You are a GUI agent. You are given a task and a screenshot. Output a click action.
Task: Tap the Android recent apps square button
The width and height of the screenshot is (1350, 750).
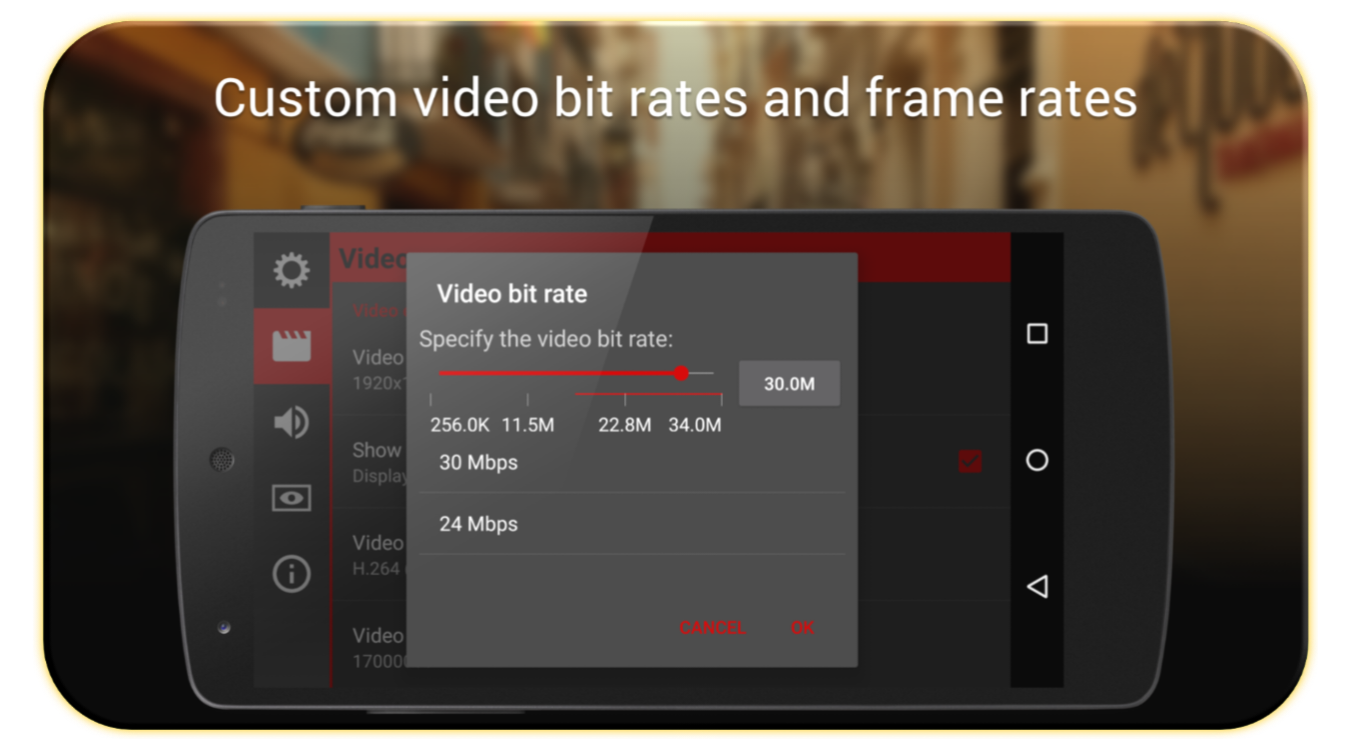point(1037,334)
